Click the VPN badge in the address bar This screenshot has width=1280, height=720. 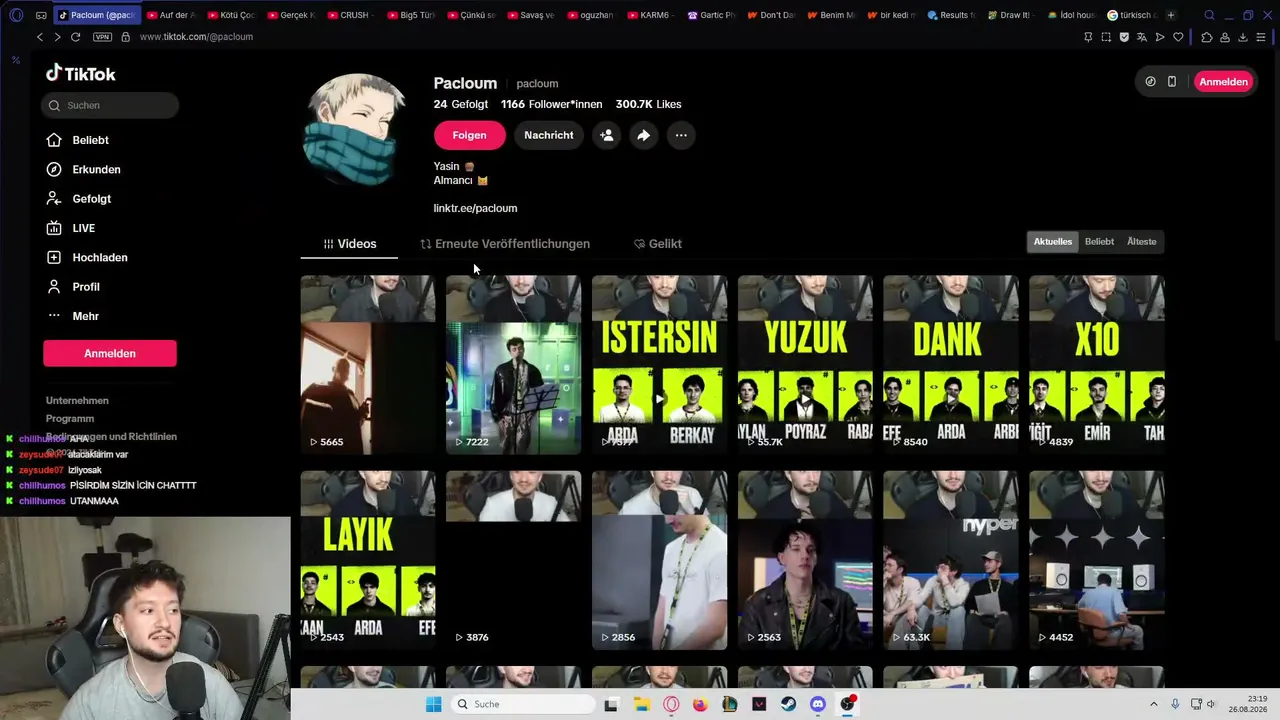pyautogui.click(x=102, y=37)
